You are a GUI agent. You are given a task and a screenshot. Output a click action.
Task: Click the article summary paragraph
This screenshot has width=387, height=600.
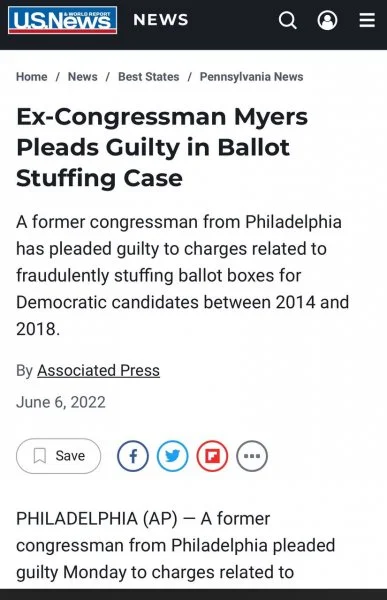point(183,275)
